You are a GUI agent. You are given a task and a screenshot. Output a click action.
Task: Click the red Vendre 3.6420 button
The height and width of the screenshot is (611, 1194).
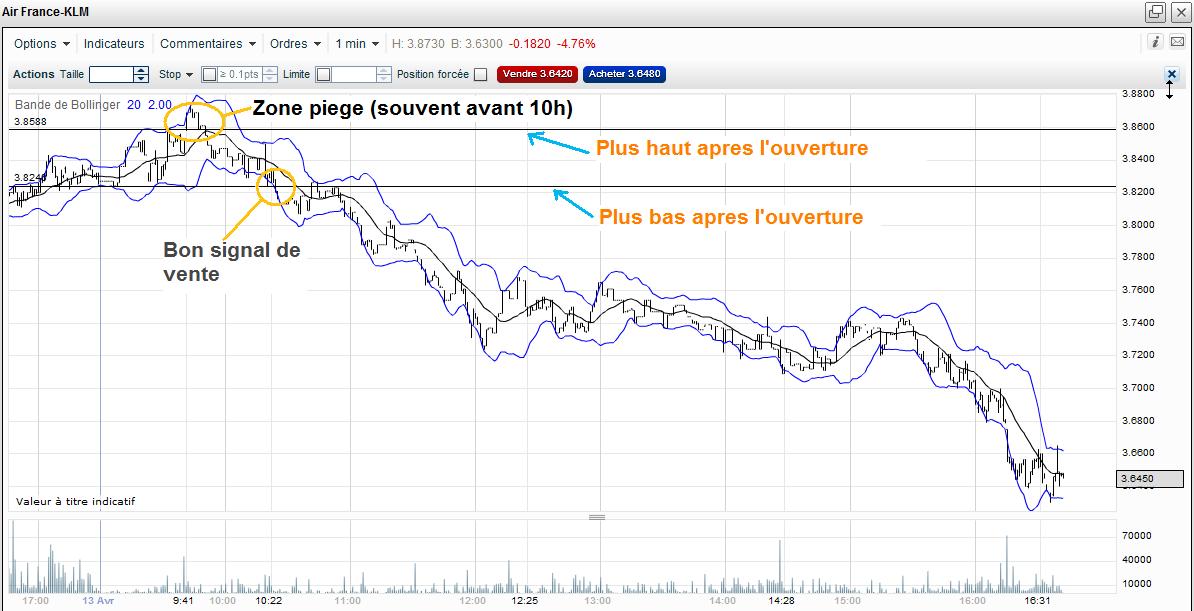click(x=537, y=74)
